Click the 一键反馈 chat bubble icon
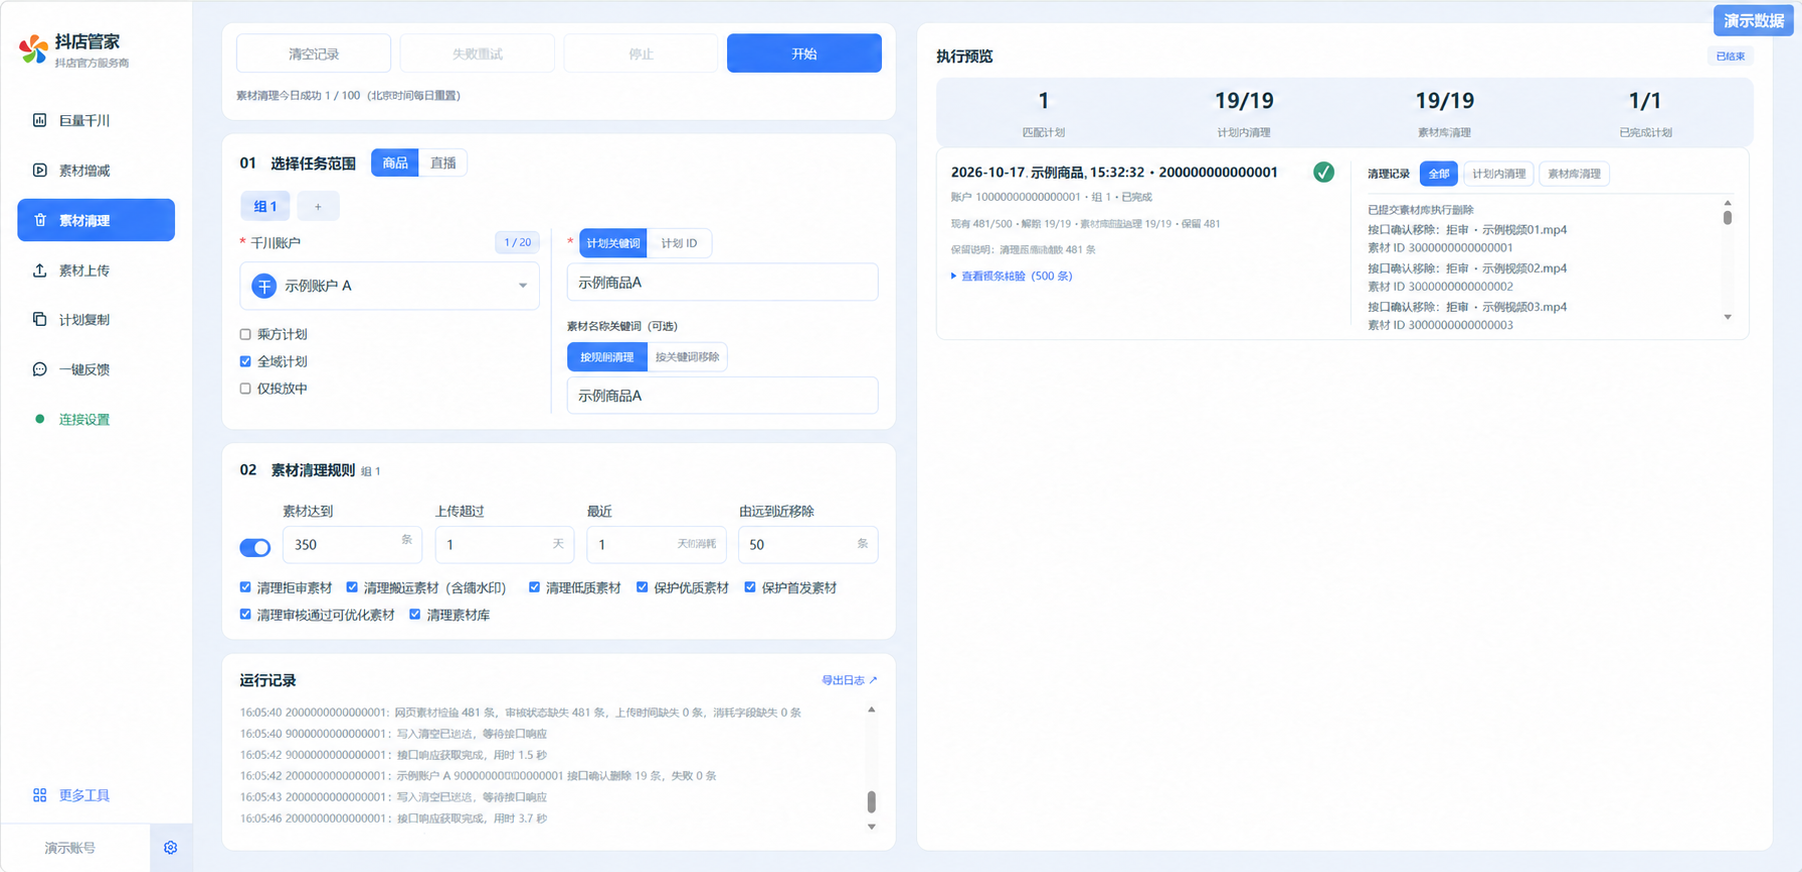 coord(40,369)
